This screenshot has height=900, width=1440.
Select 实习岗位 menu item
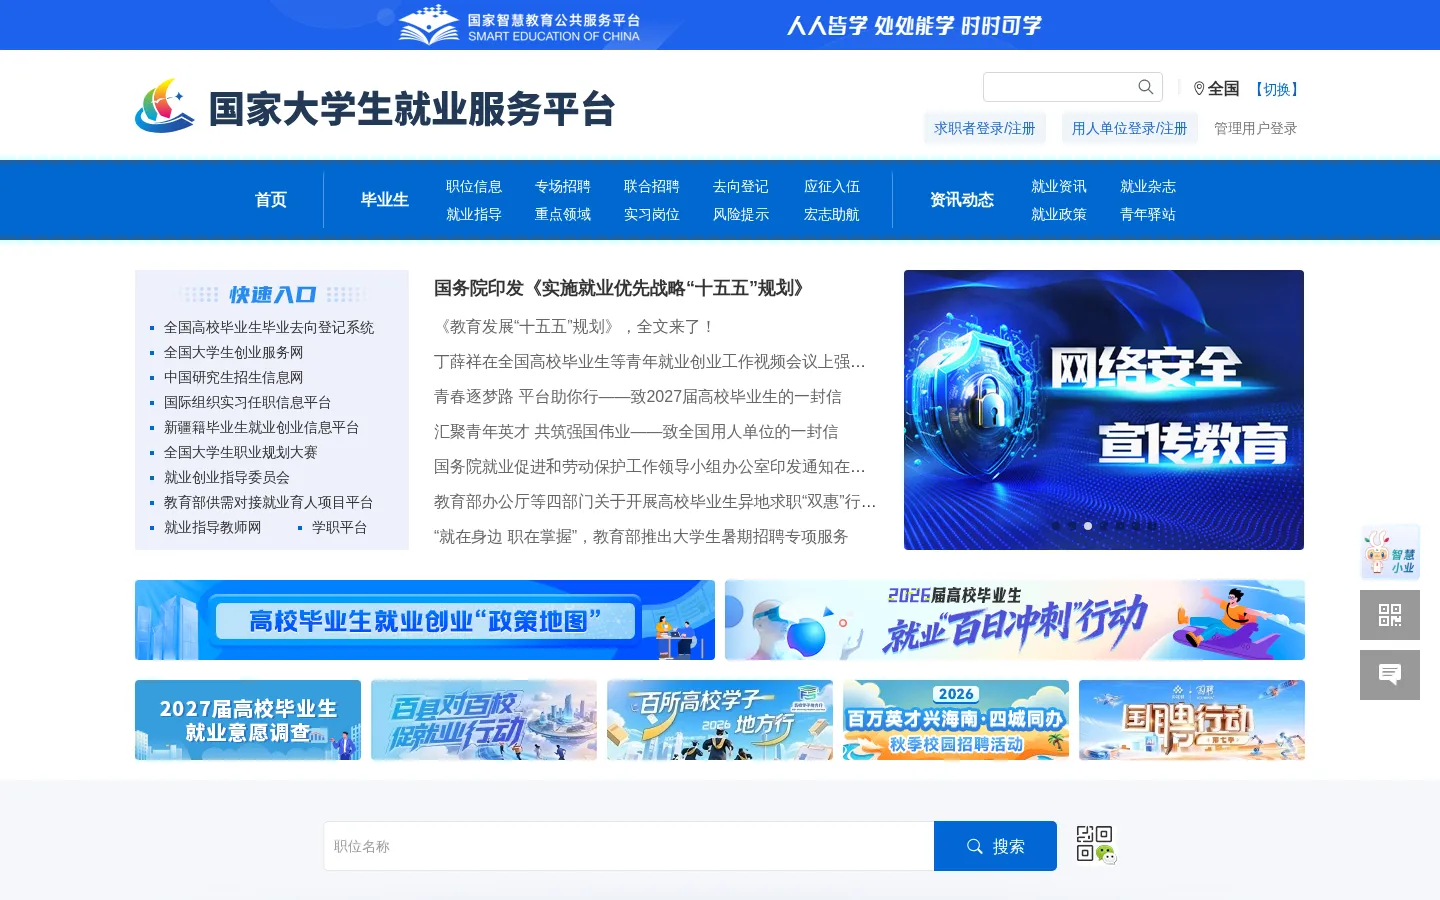click(652, 214)
